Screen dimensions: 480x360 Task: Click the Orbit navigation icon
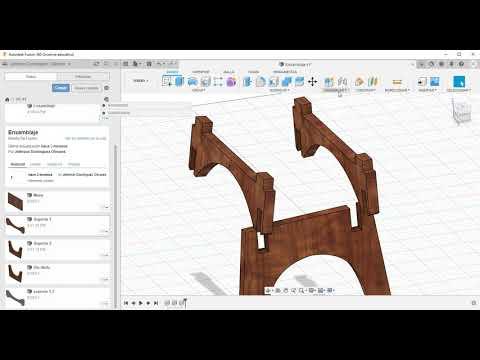tap(269, 291)
